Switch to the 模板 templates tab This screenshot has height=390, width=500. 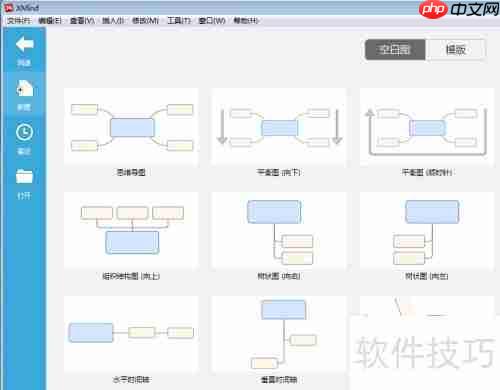pos(455,50)
